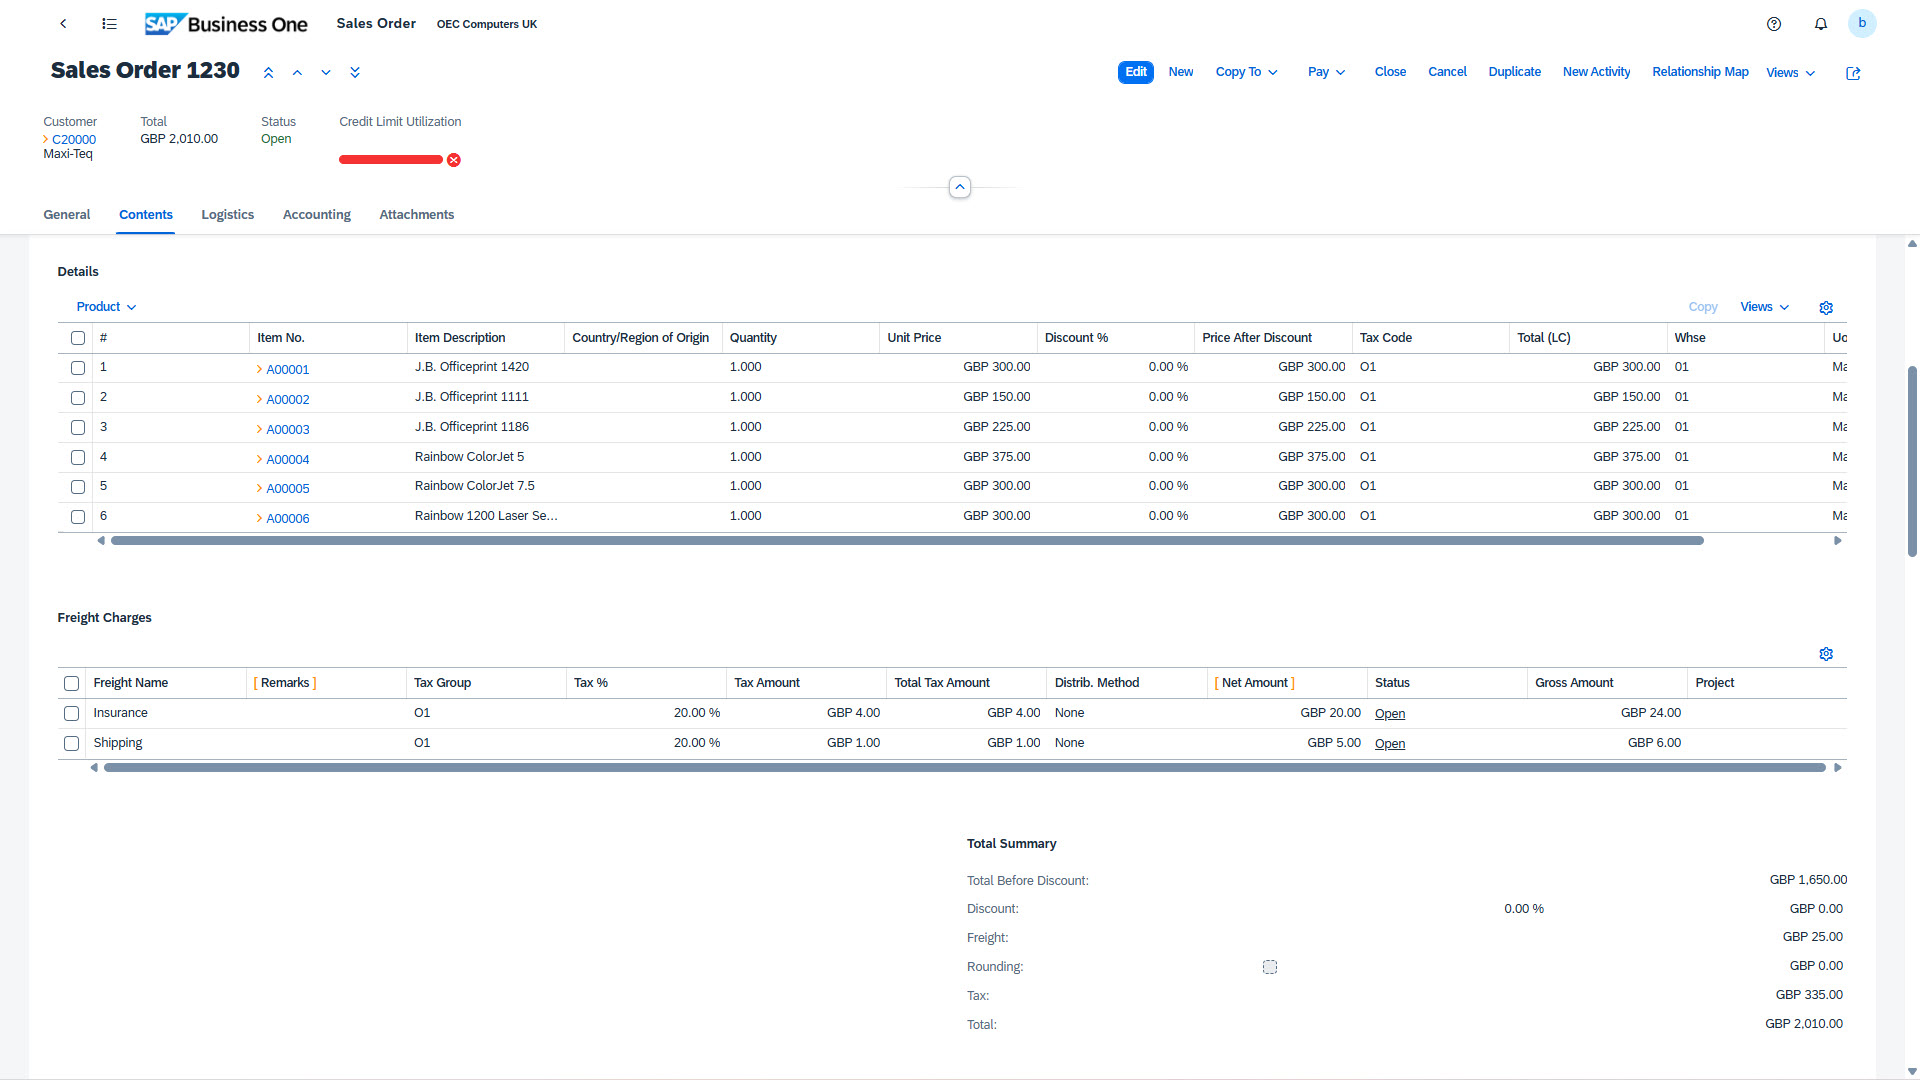Open the Product dropdown in Details

pyautogui.click(x=106, y=307)
